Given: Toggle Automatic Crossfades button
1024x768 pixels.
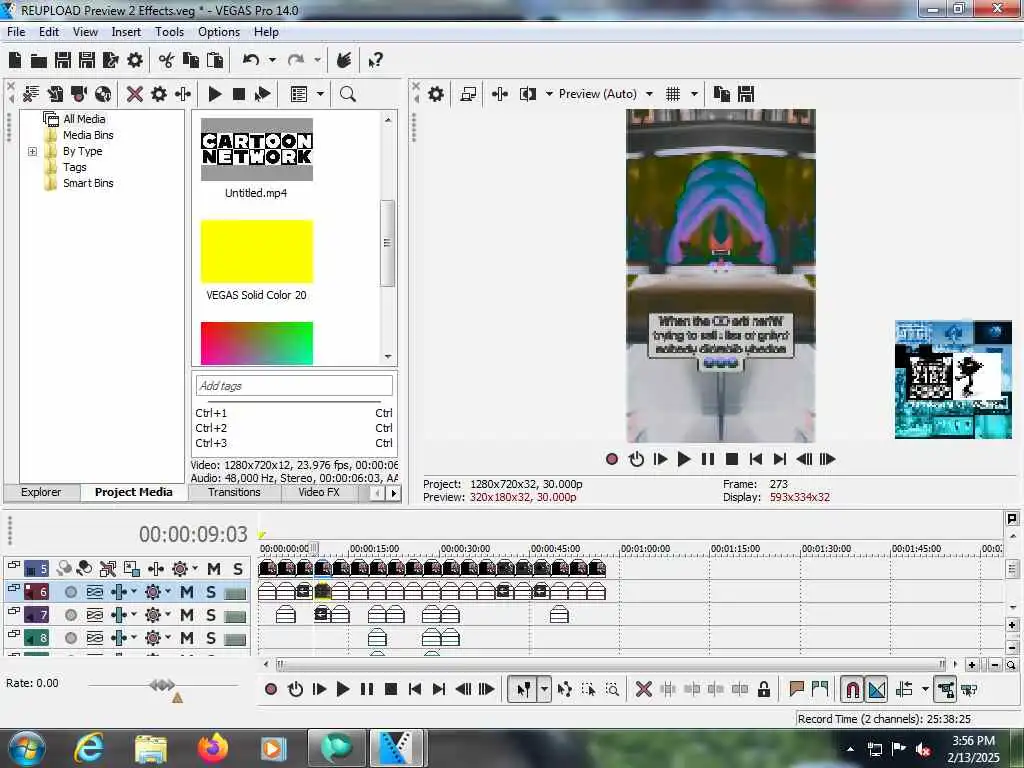Looking at the screenshot, I should pos(876,689).
